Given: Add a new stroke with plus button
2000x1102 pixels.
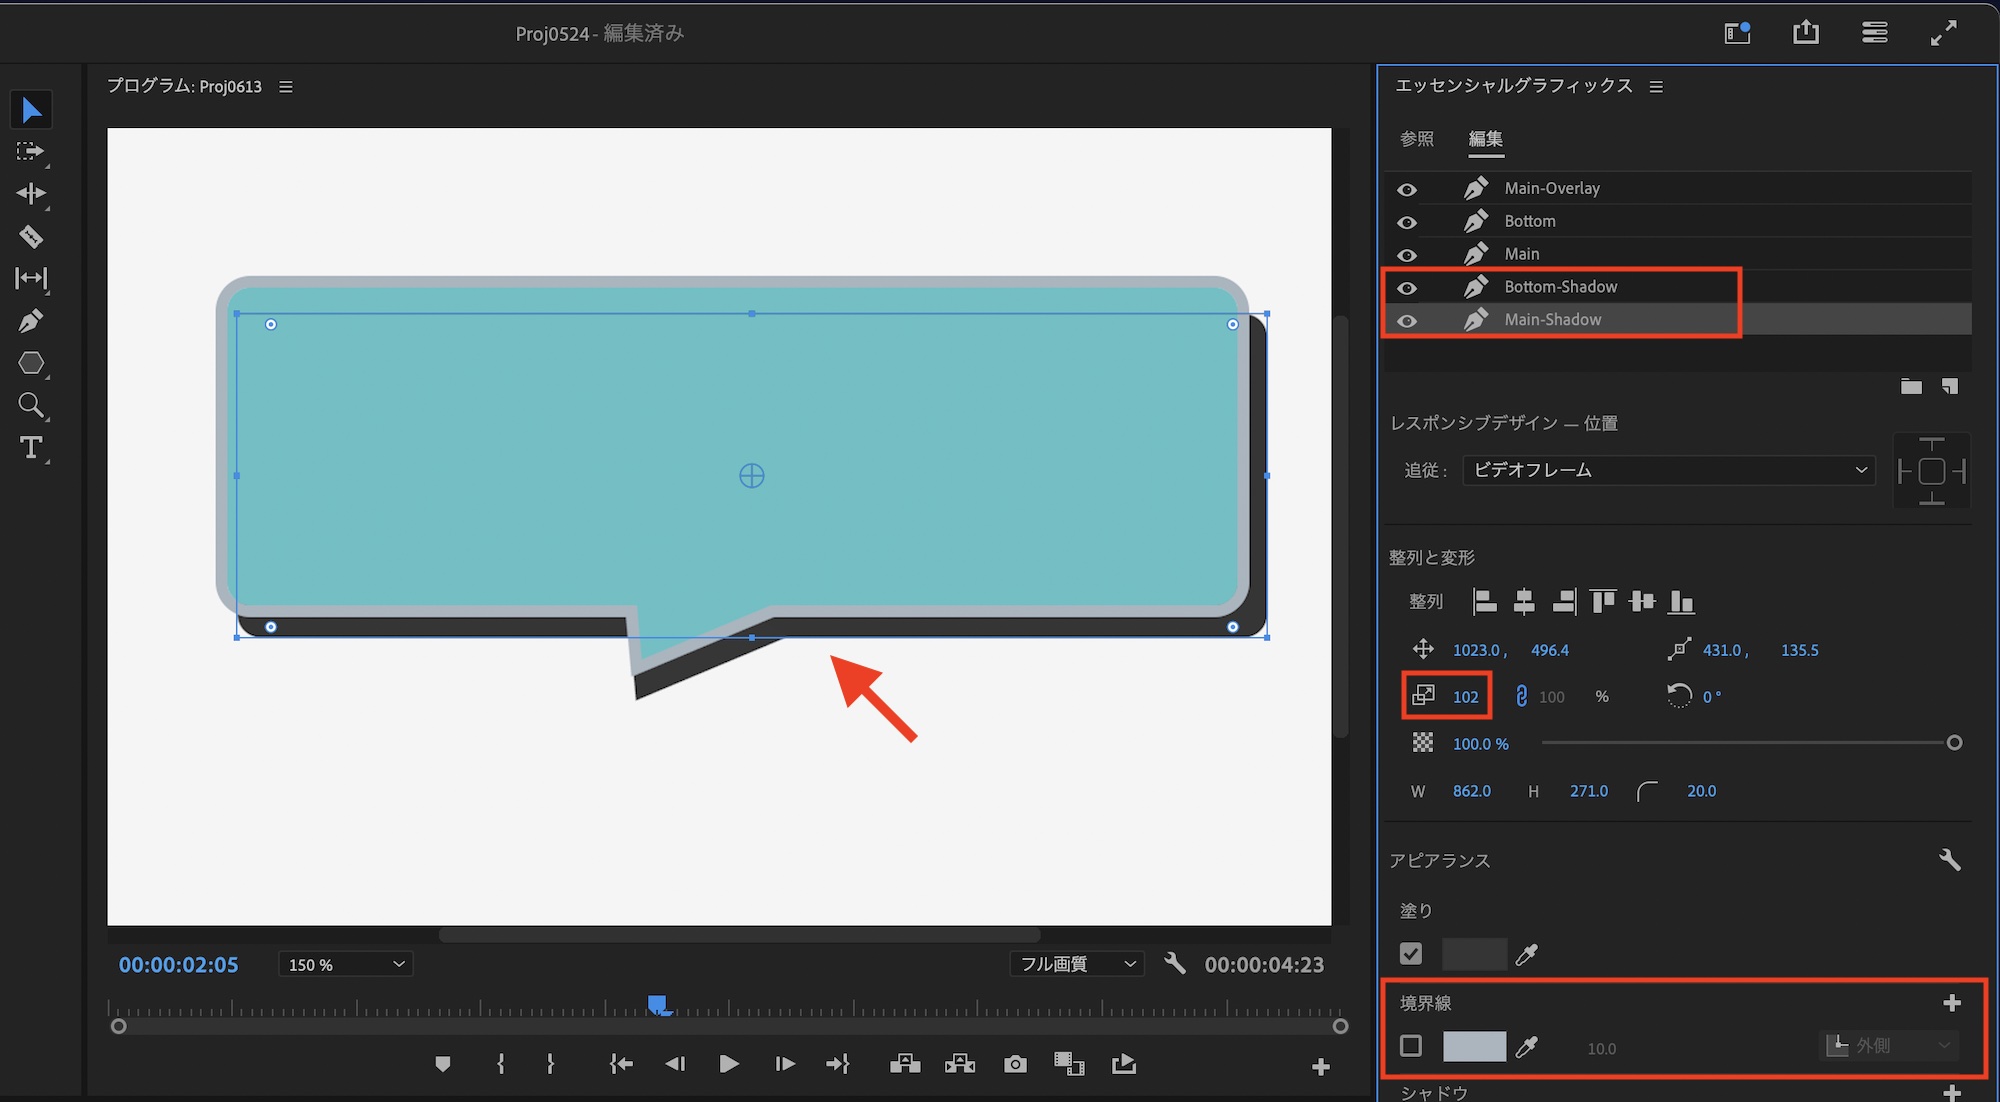Looking at the screenshot, I should click(1951, 1003).
